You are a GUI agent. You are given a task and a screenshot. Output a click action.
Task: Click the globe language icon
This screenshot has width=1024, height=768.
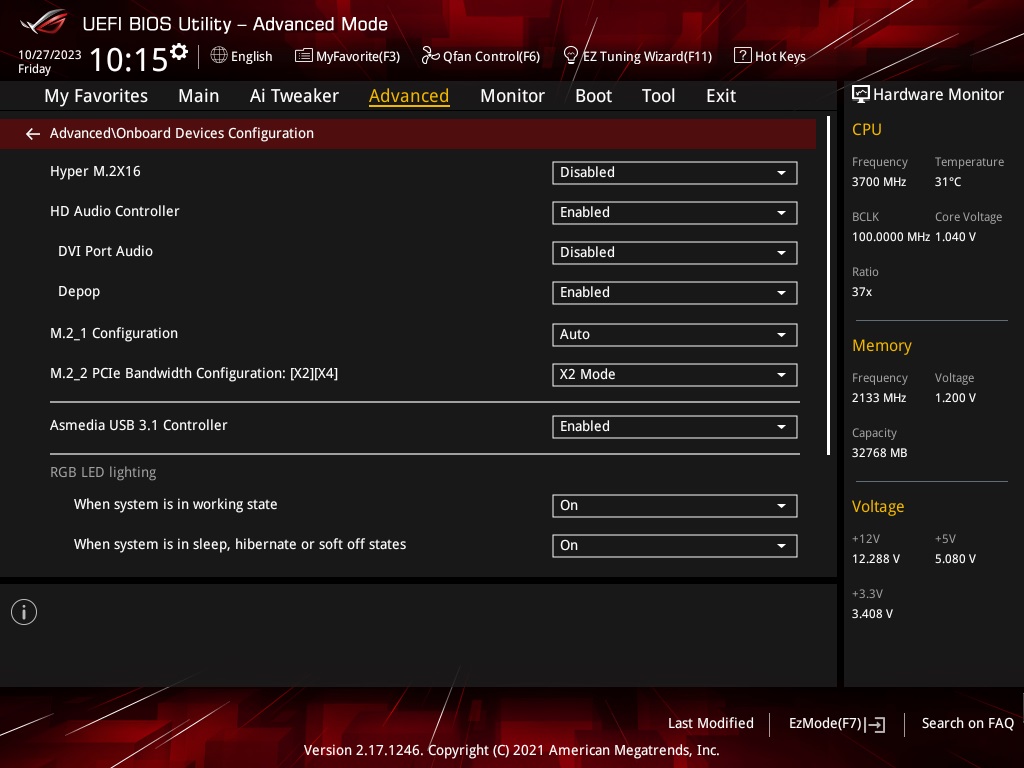[x=219, y=56]
